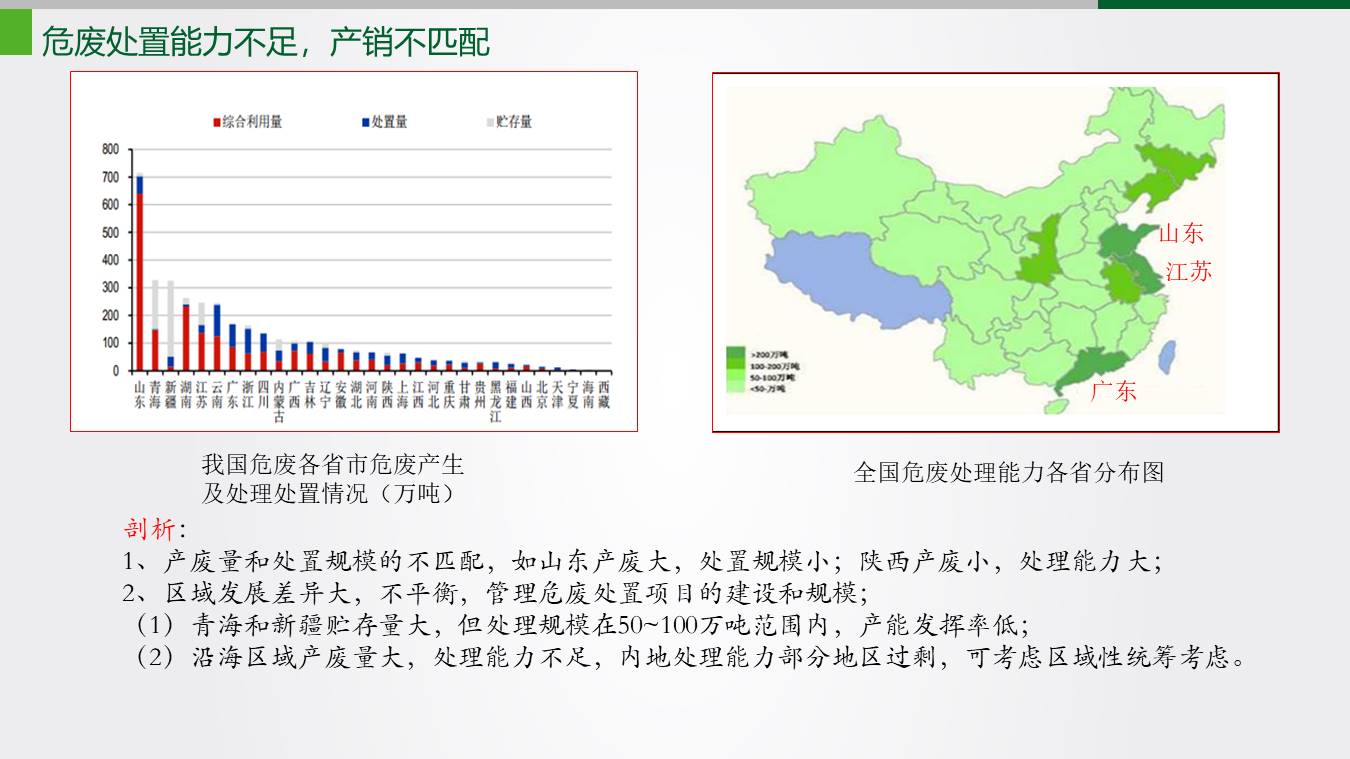The height and width of the screenshot is (759, 1350).
Task: Select the caption 全国危废处理能力各省分布图
Action: click(x=1009, y=472)
